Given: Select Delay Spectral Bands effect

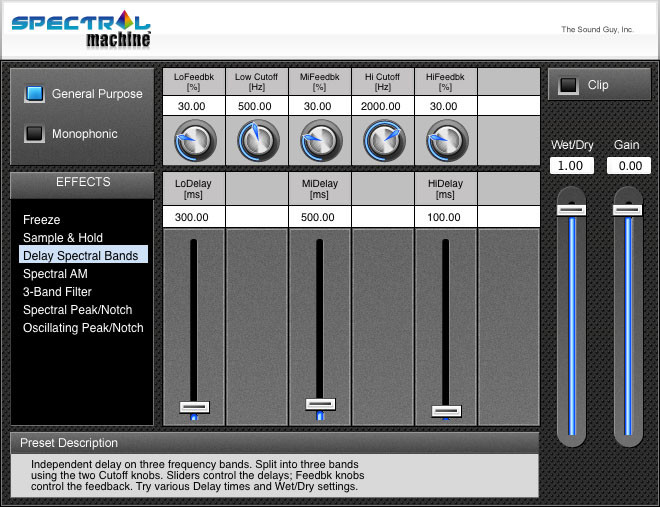Looking at the screenshot, I should click(83, 255).
